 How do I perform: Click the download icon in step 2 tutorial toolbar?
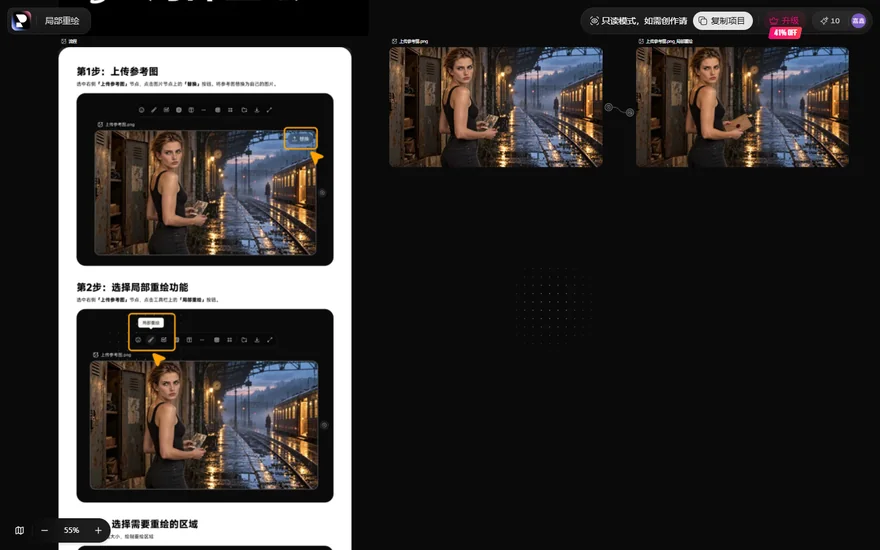tap(257, 340)
